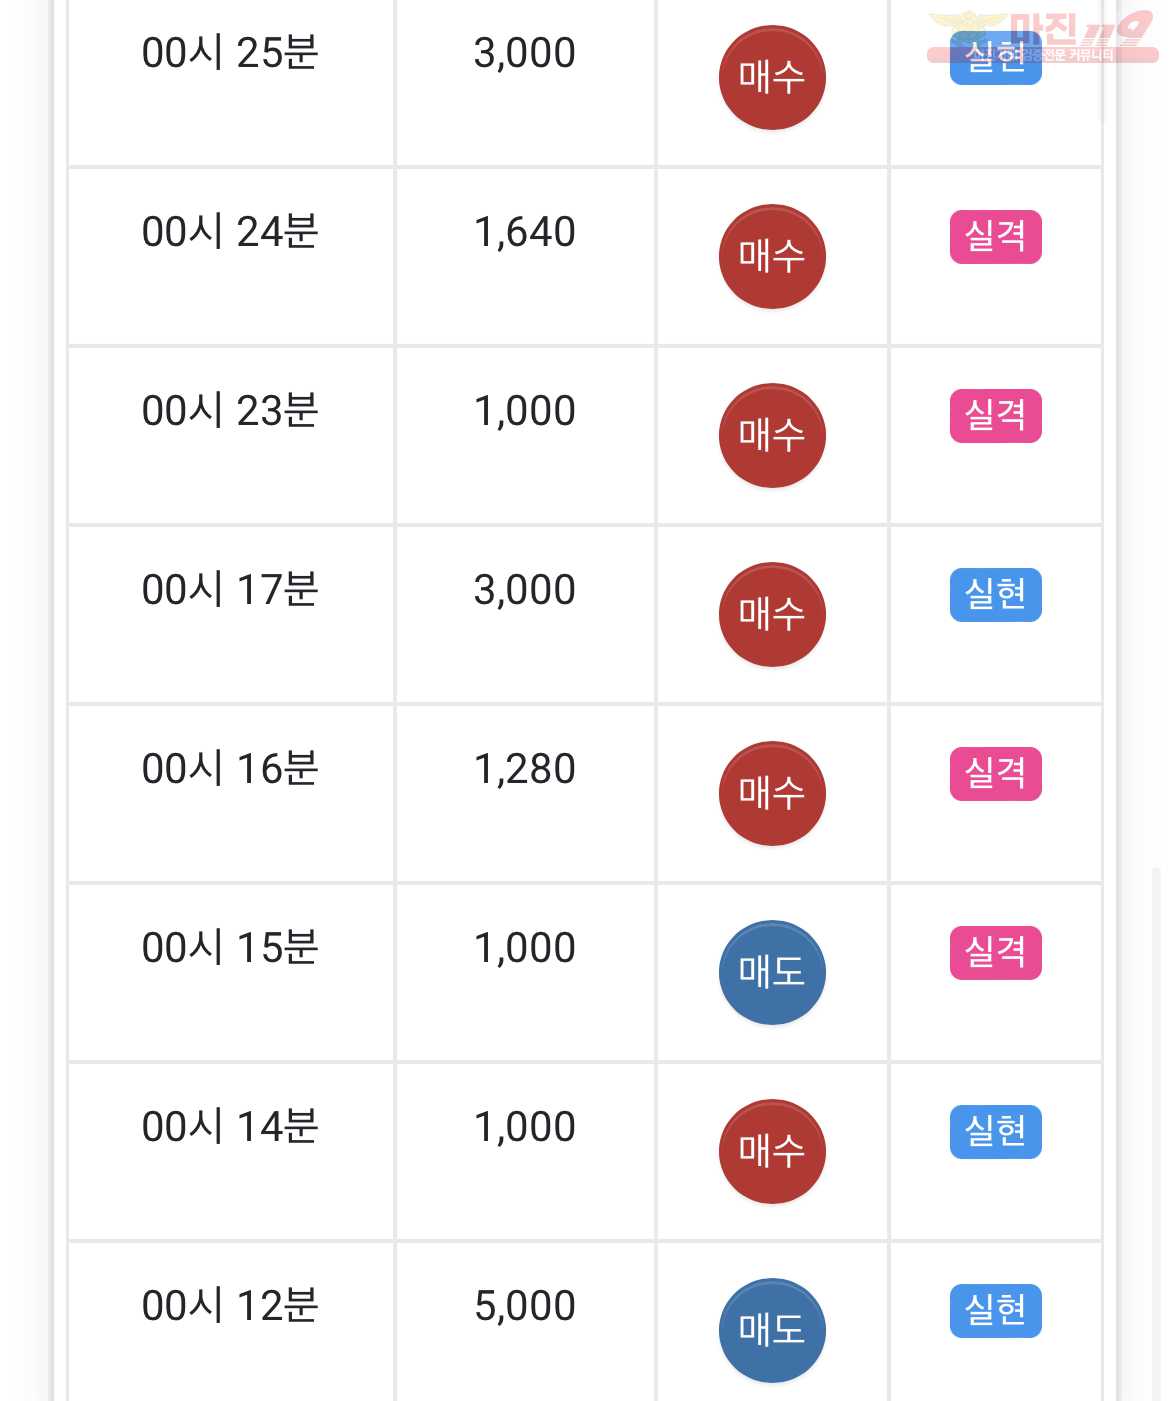The image size is (1170, 1401).
Task: Click the blue 매도 circle in 00시 15분 row
Action: (x=772, y=972)
